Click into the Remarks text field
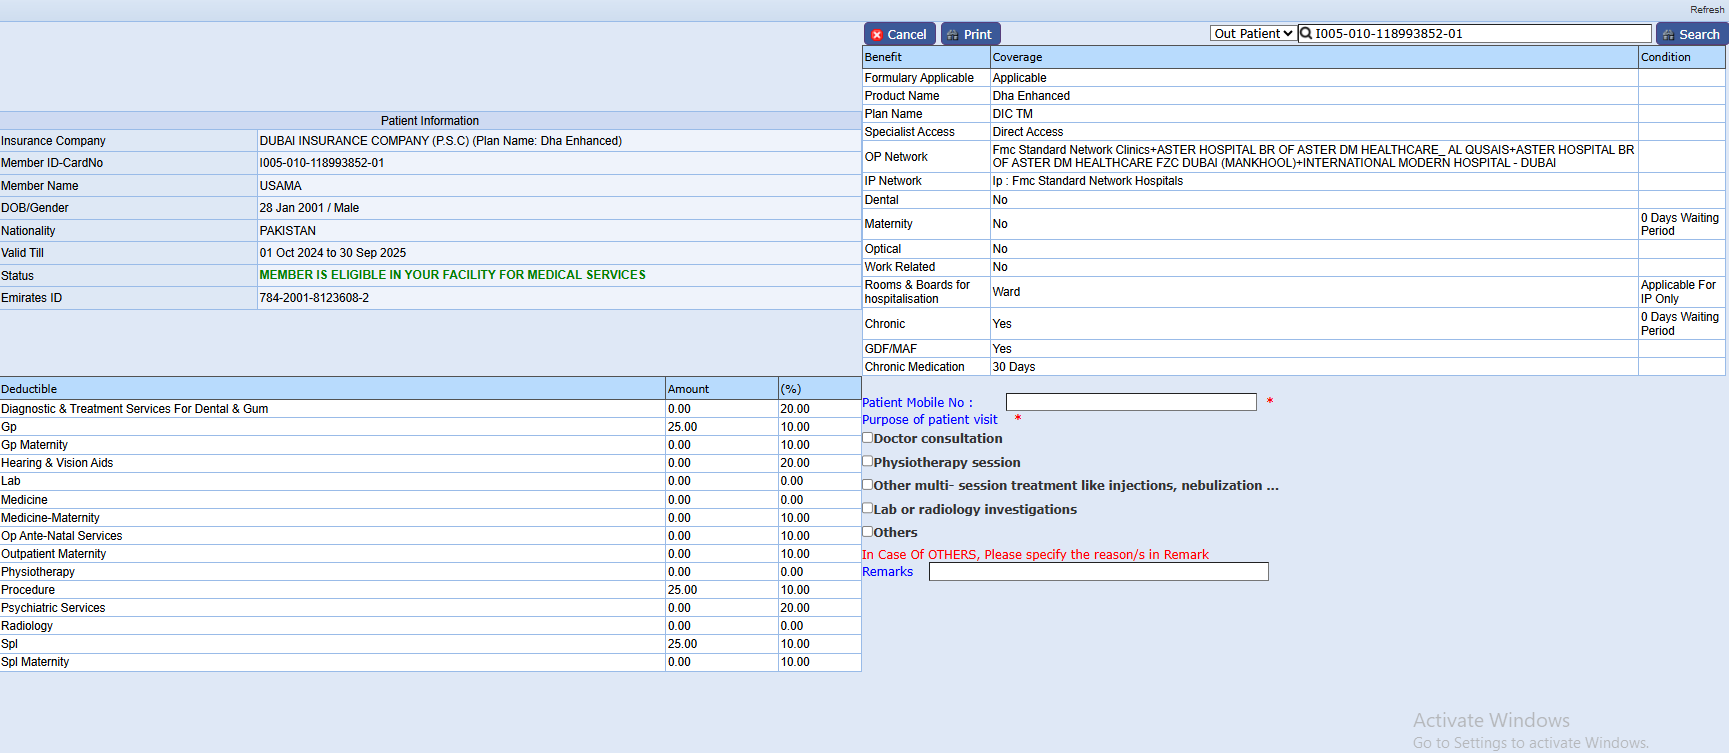This screenshot has height=753, width=1729. pos(1098,571)
